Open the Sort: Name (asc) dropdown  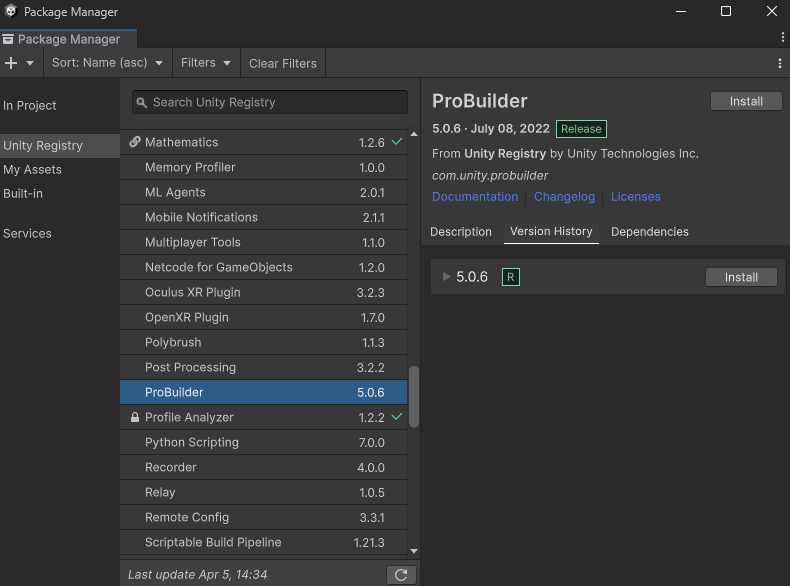pos(108,63)
